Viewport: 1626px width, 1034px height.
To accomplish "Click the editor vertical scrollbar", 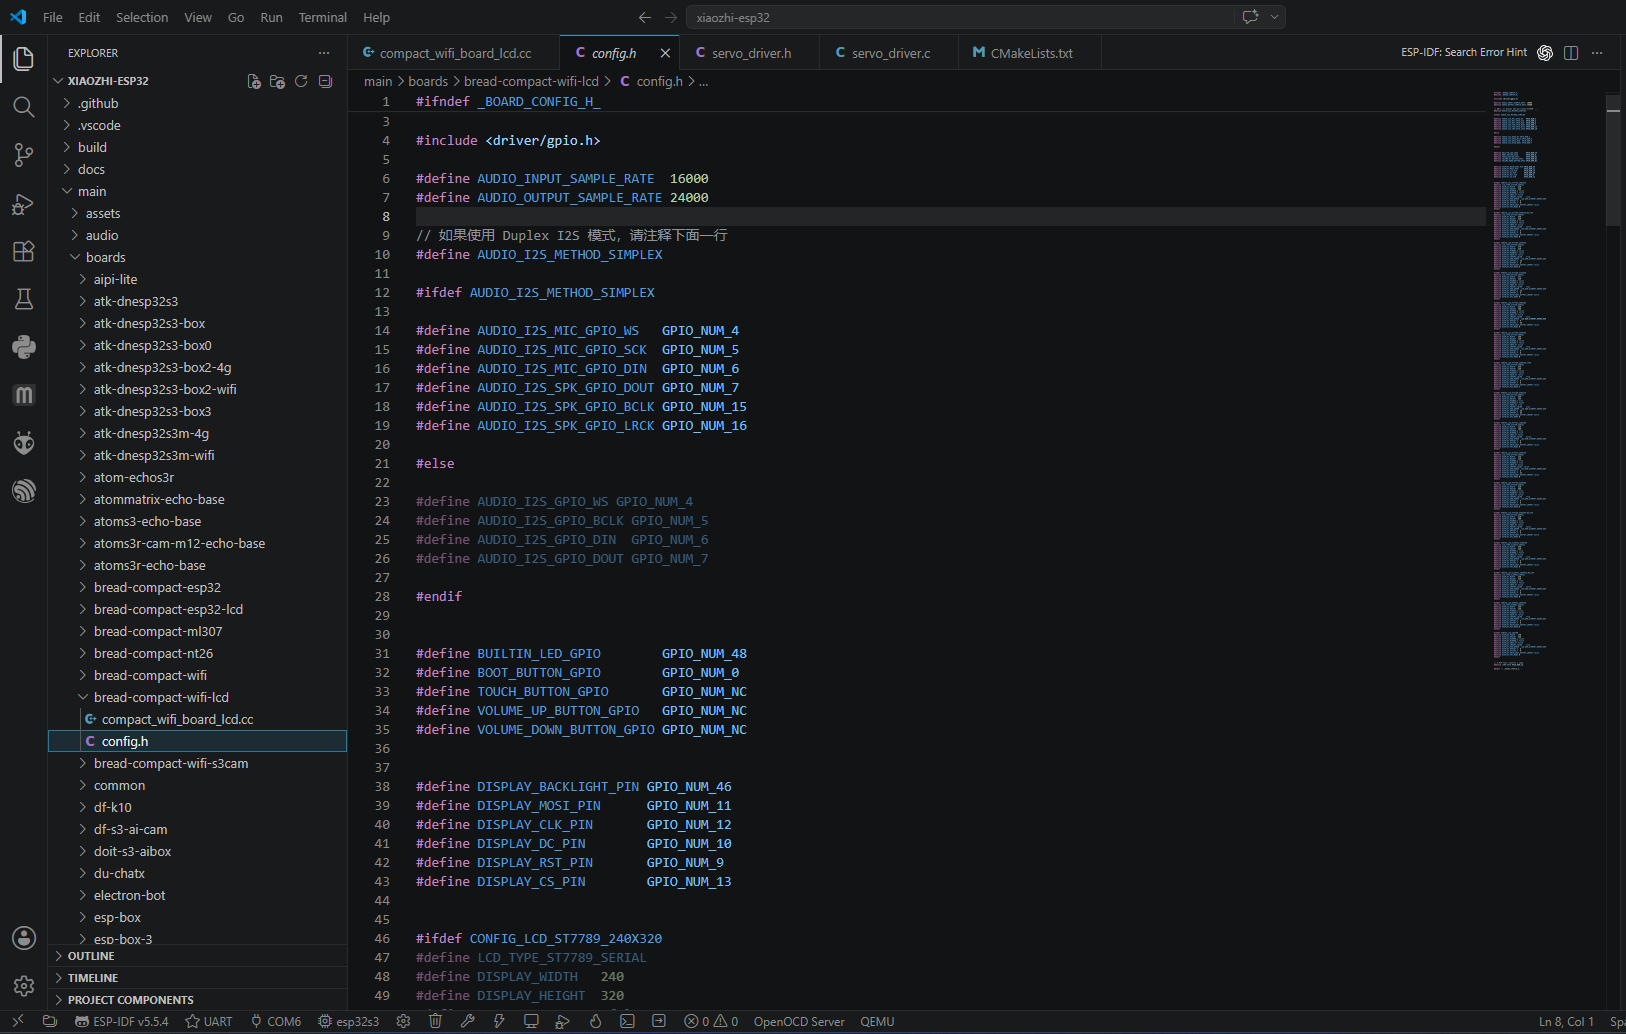I will 1612,160.
